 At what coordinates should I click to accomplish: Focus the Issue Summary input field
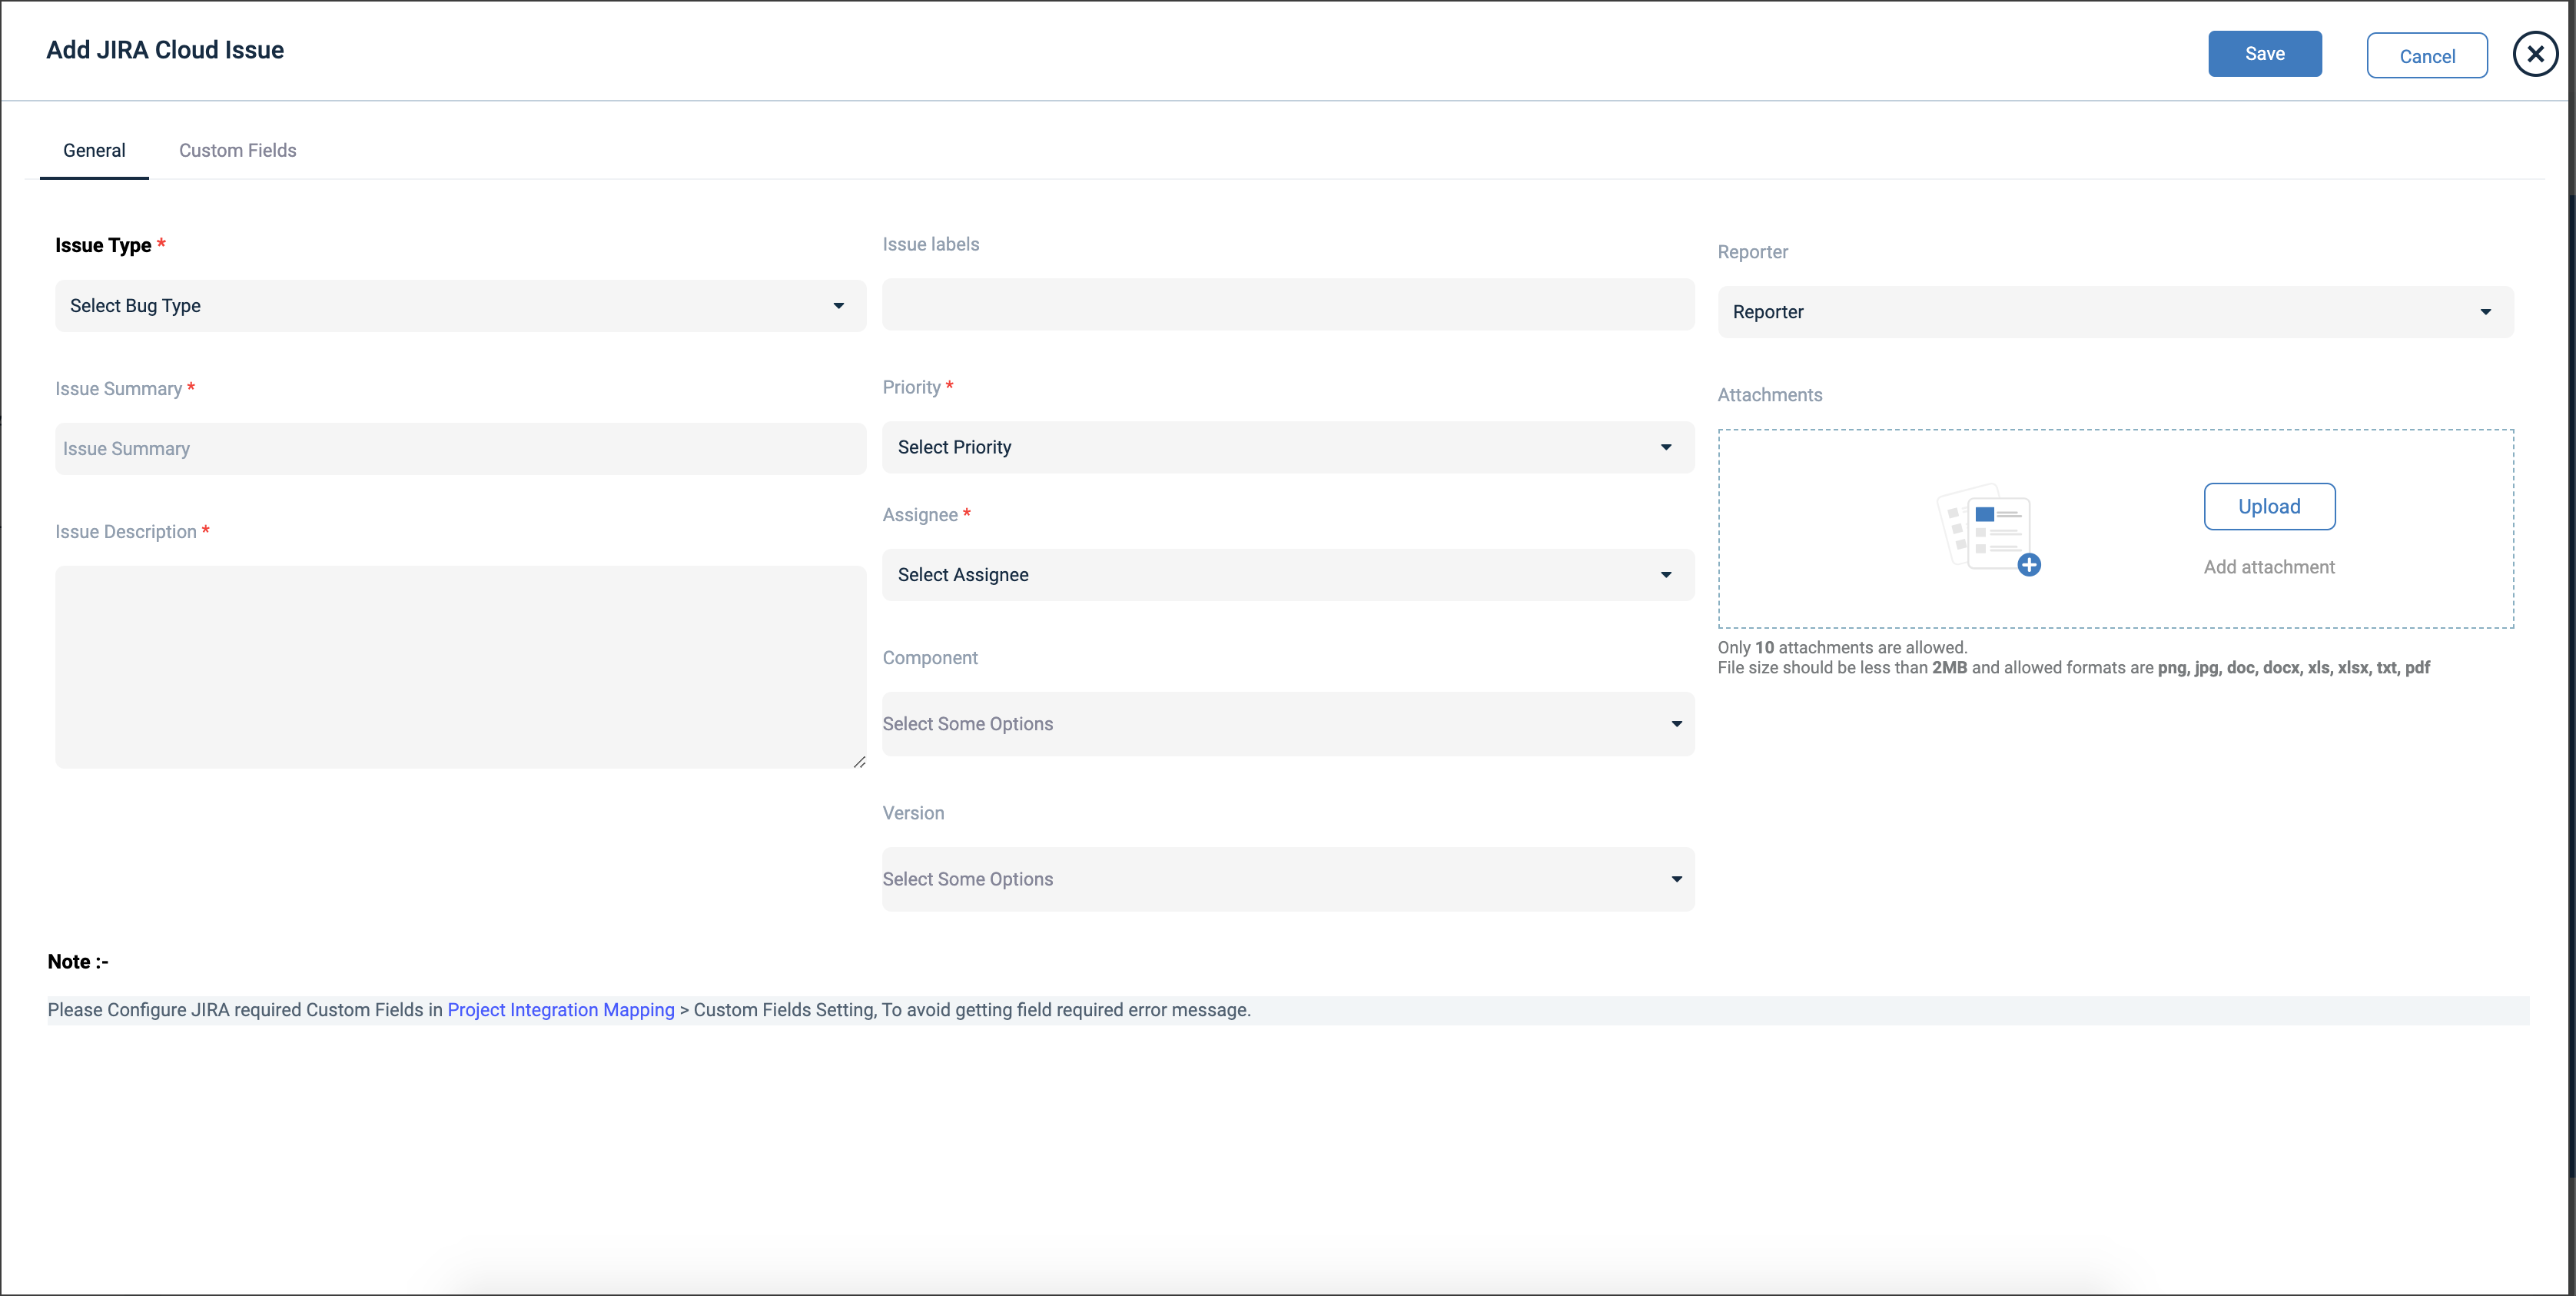[x=460, y=449]
